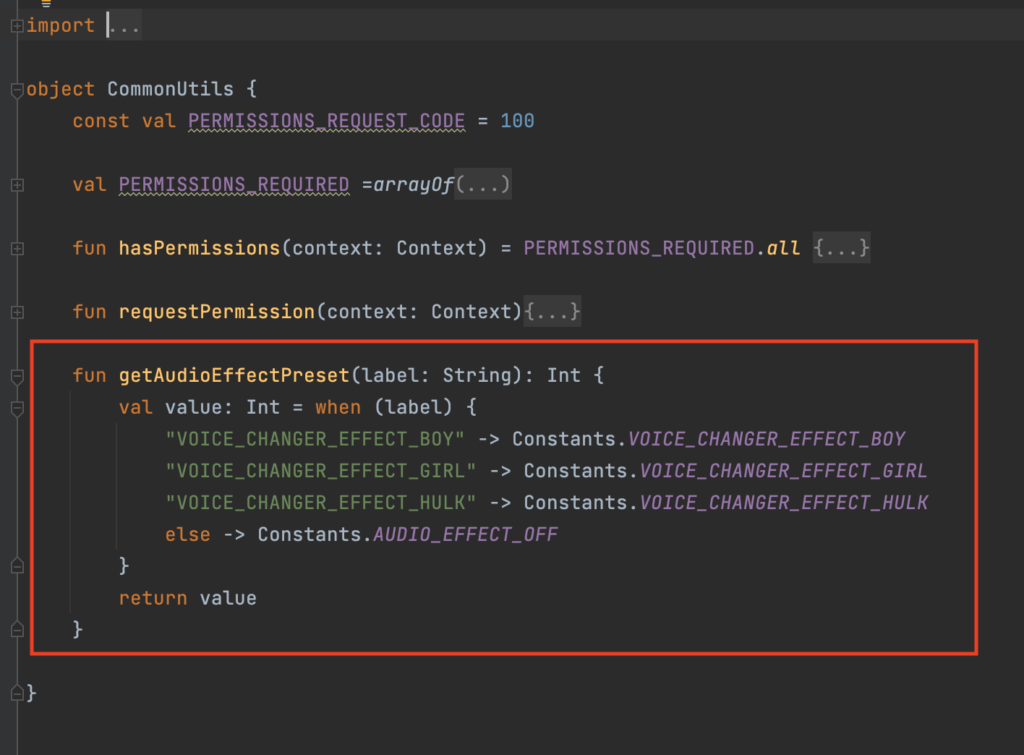Click the "VOICE_CHANGER_EFFECT_GIRL" string literal
Image resolution: width=1024 pixels, height=755 pixels.
(321, 471)
